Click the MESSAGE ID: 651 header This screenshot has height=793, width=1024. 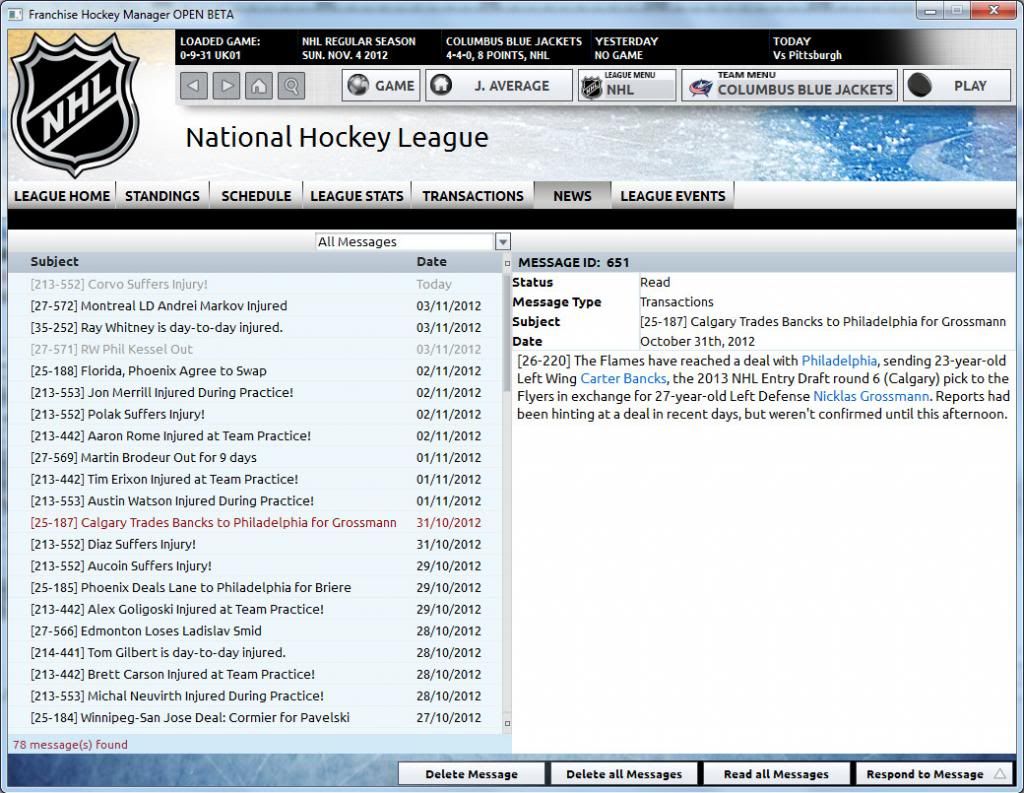(x=573, y=263)
